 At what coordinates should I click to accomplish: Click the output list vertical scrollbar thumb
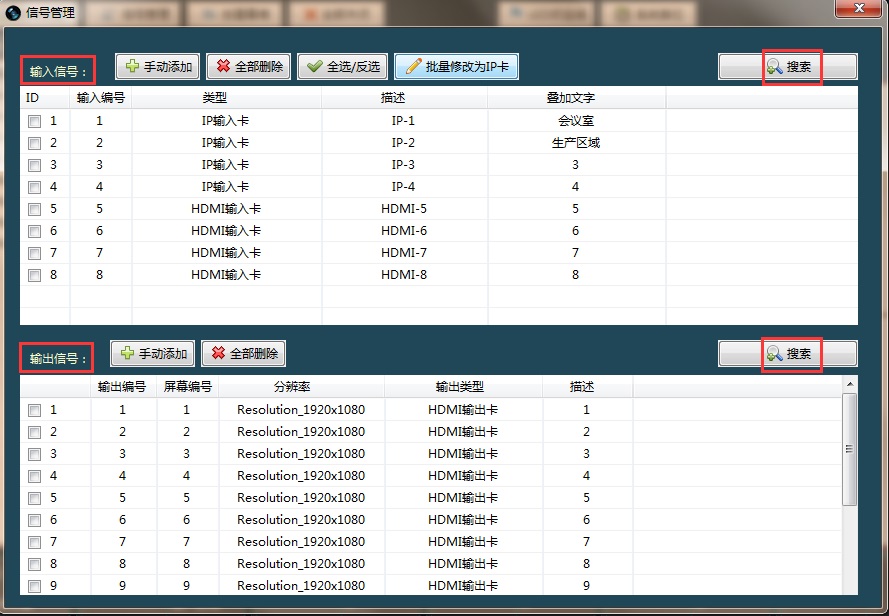point(850,448)
